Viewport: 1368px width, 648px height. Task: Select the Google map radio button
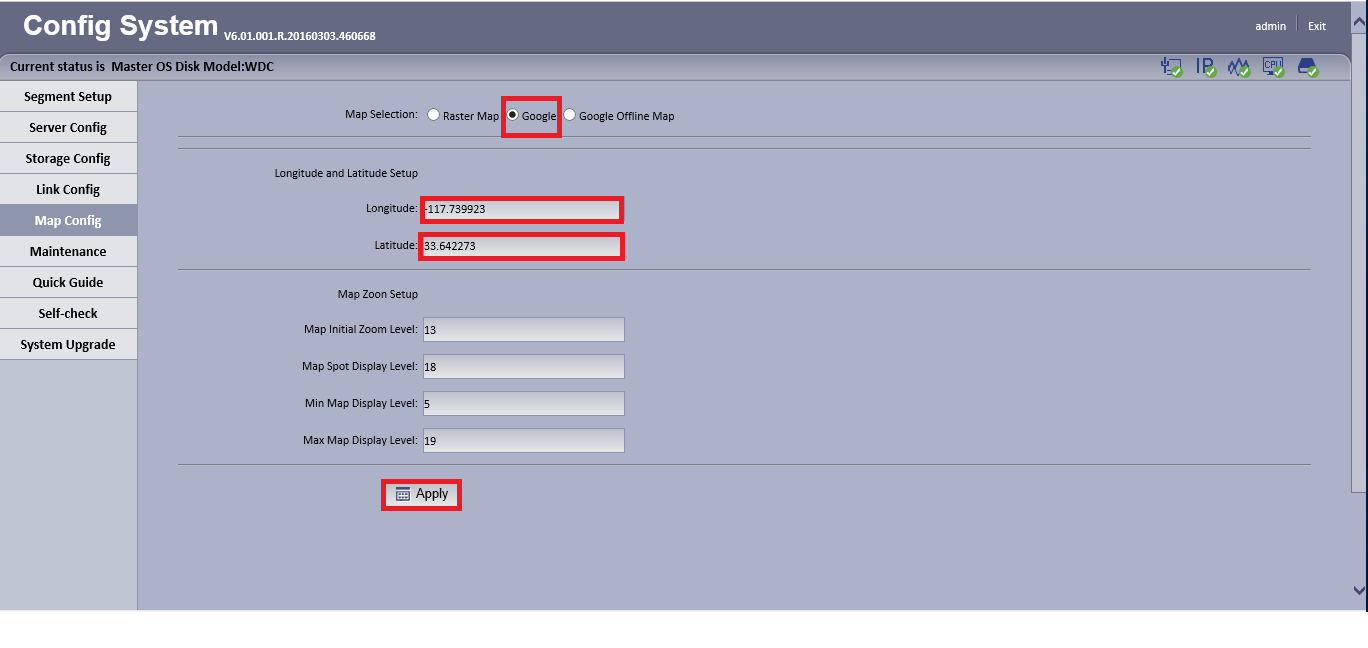[x=513, y=115]
